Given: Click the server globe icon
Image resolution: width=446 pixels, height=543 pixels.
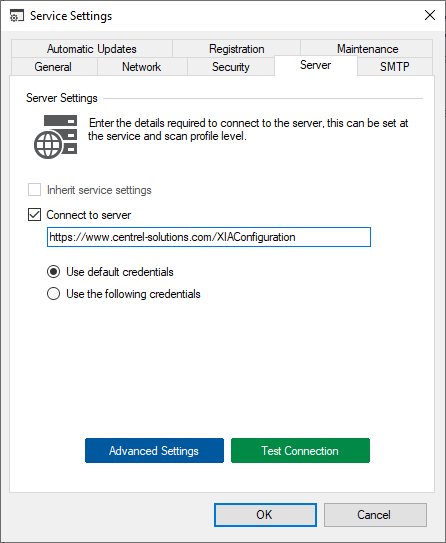Looking at the screenshot, I should click(55, 137).
